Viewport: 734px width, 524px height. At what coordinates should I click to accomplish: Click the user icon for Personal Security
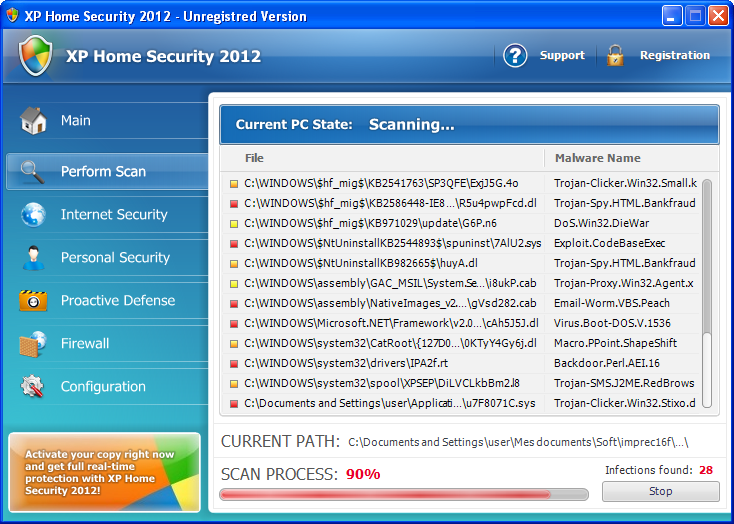coord(33,258)
